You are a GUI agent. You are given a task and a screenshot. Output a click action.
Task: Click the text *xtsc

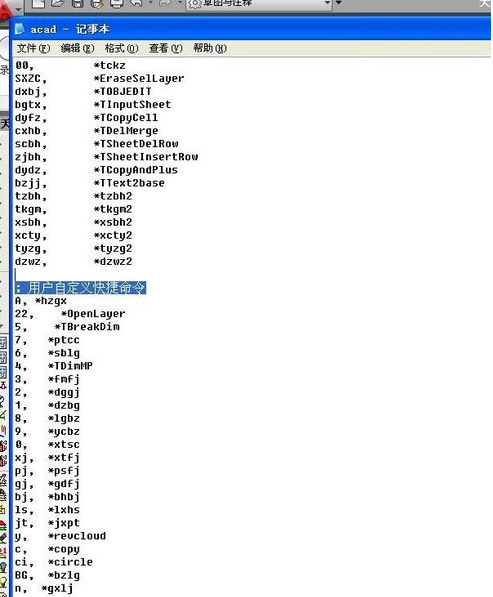[x=64, y=444]
